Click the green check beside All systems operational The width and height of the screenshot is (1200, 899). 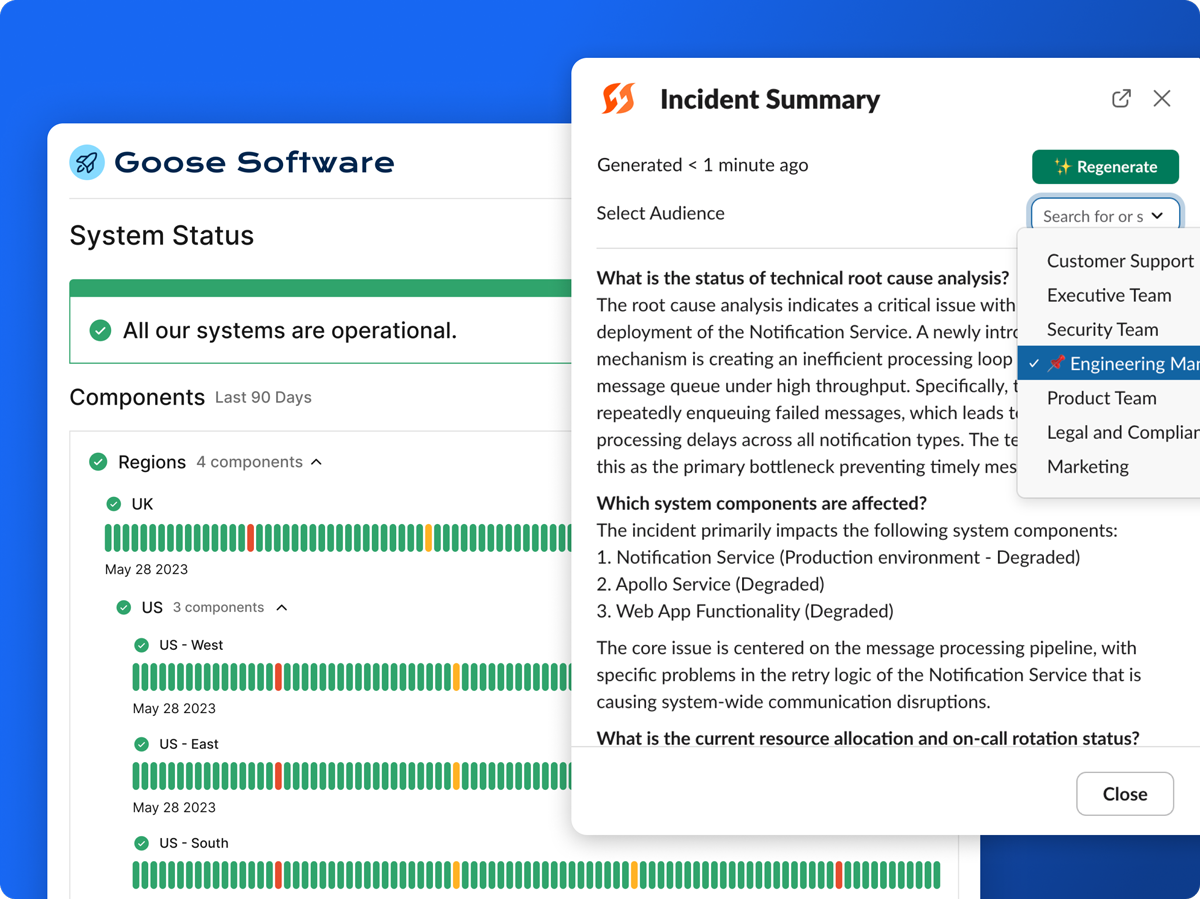100,330
